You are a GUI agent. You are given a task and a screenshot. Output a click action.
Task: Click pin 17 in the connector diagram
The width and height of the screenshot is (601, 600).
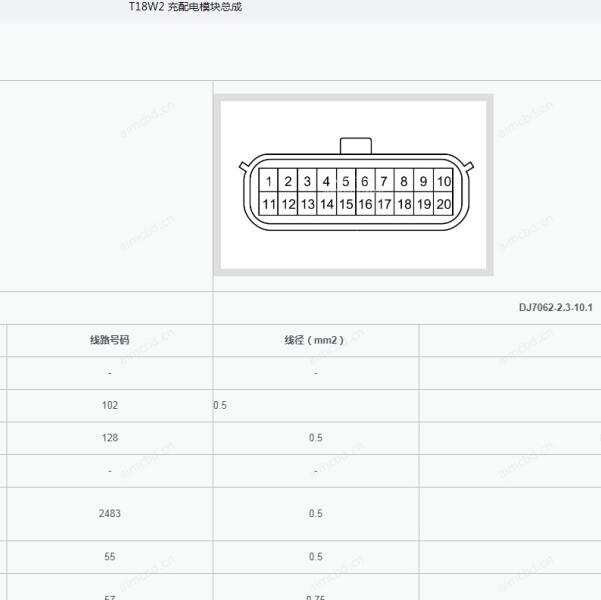click(384, 204)
